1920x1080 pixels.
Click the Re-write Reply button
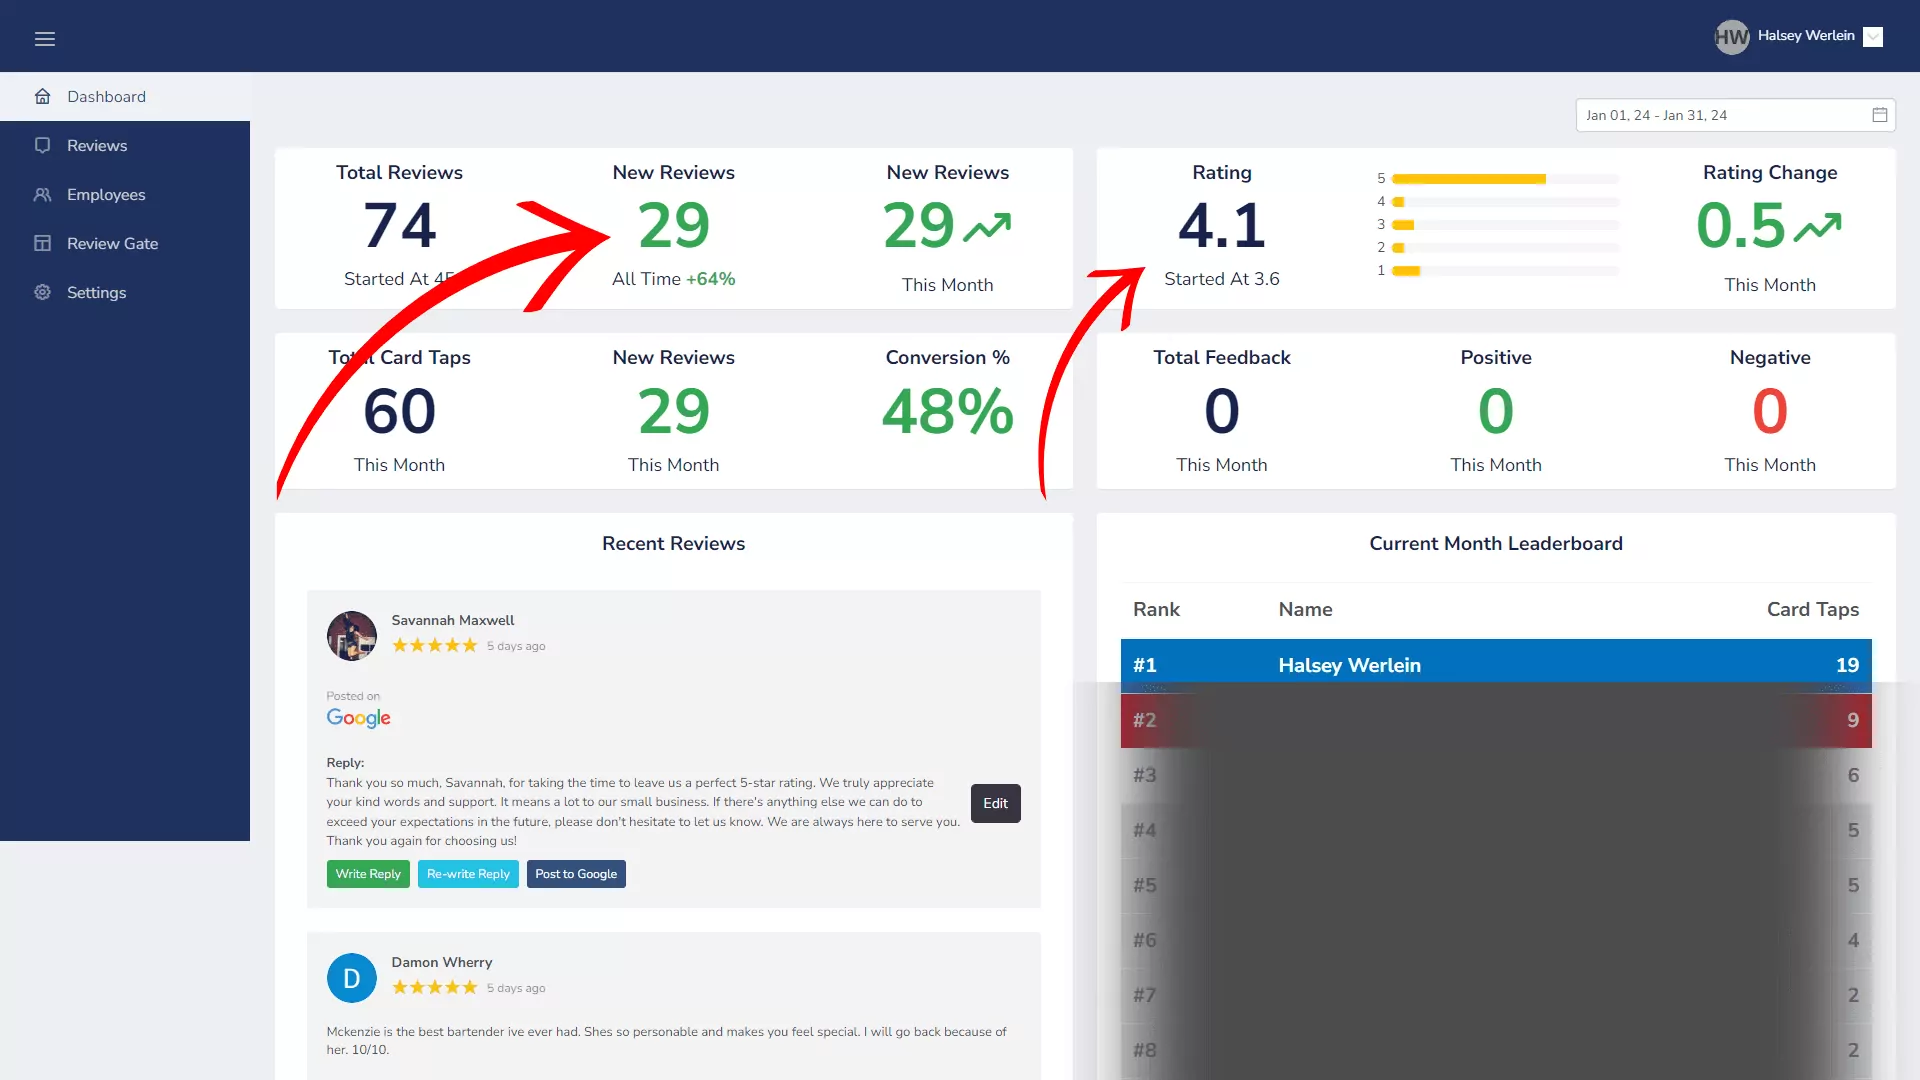[x=468, y=874]
